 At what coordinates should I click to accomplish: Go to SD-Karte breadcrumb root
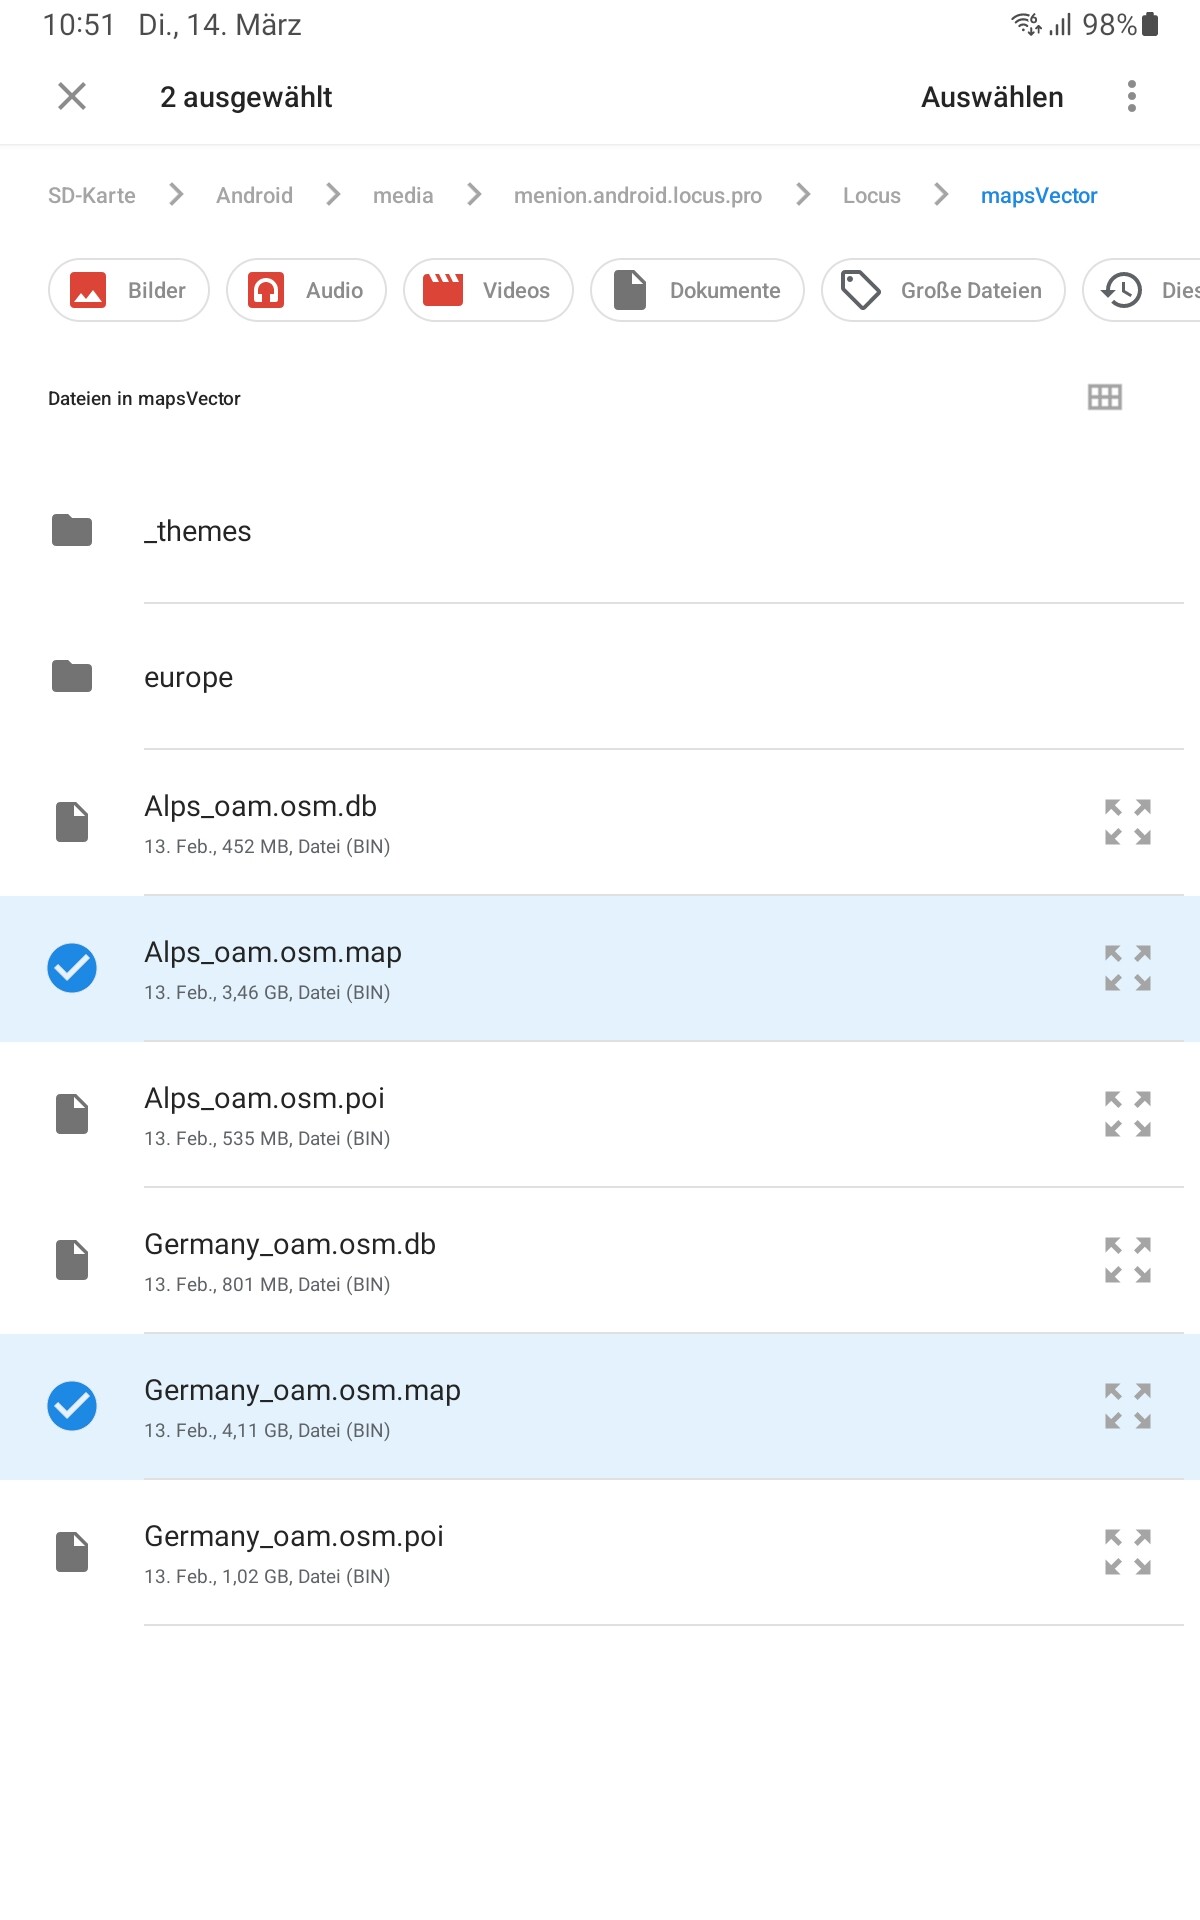(92, 196)
